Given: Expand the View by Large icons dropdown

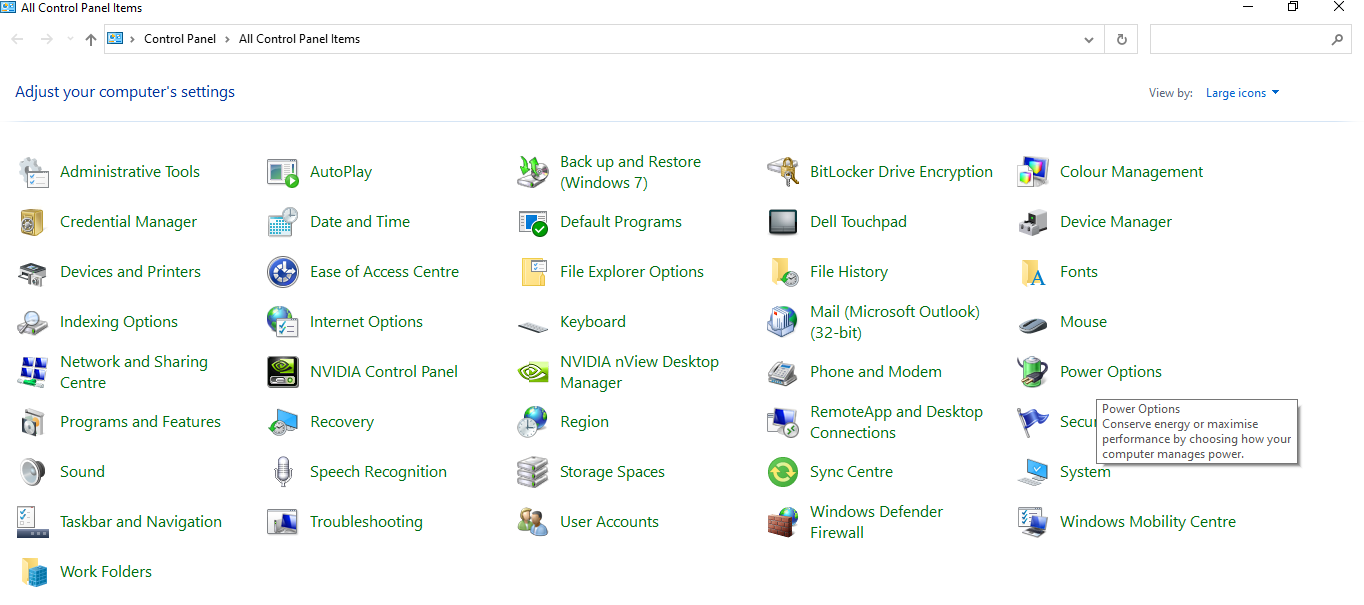Looking at the screenshot, I should tap(1242, 93).
